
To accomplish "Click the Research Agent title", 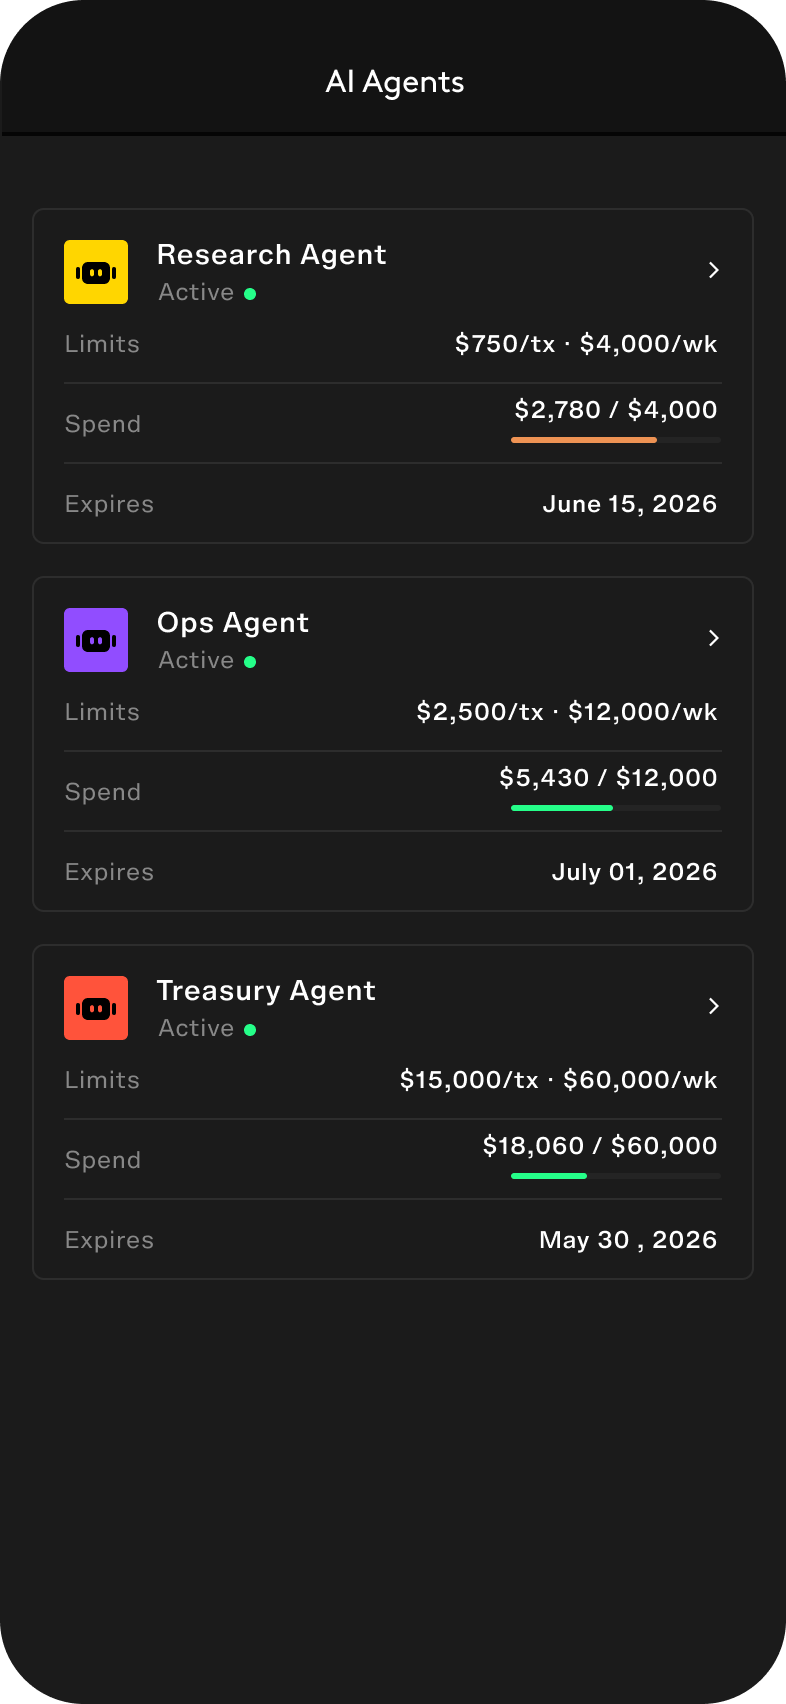I will coord(271,255).
